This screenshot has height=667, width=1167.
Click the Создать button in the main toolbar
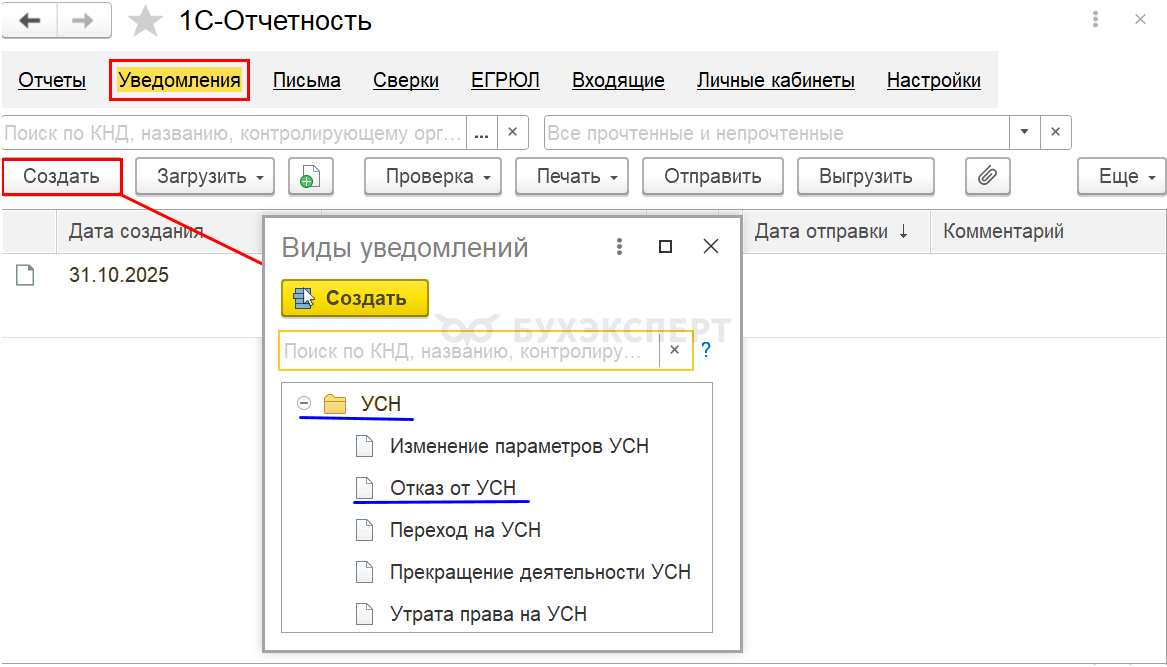tap(62, 176)
